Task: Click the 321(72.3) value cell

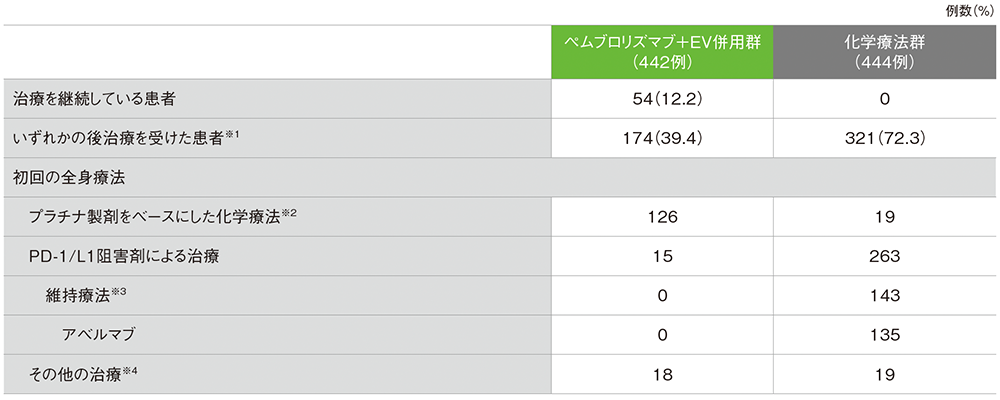Action: (x=887, y=139)
